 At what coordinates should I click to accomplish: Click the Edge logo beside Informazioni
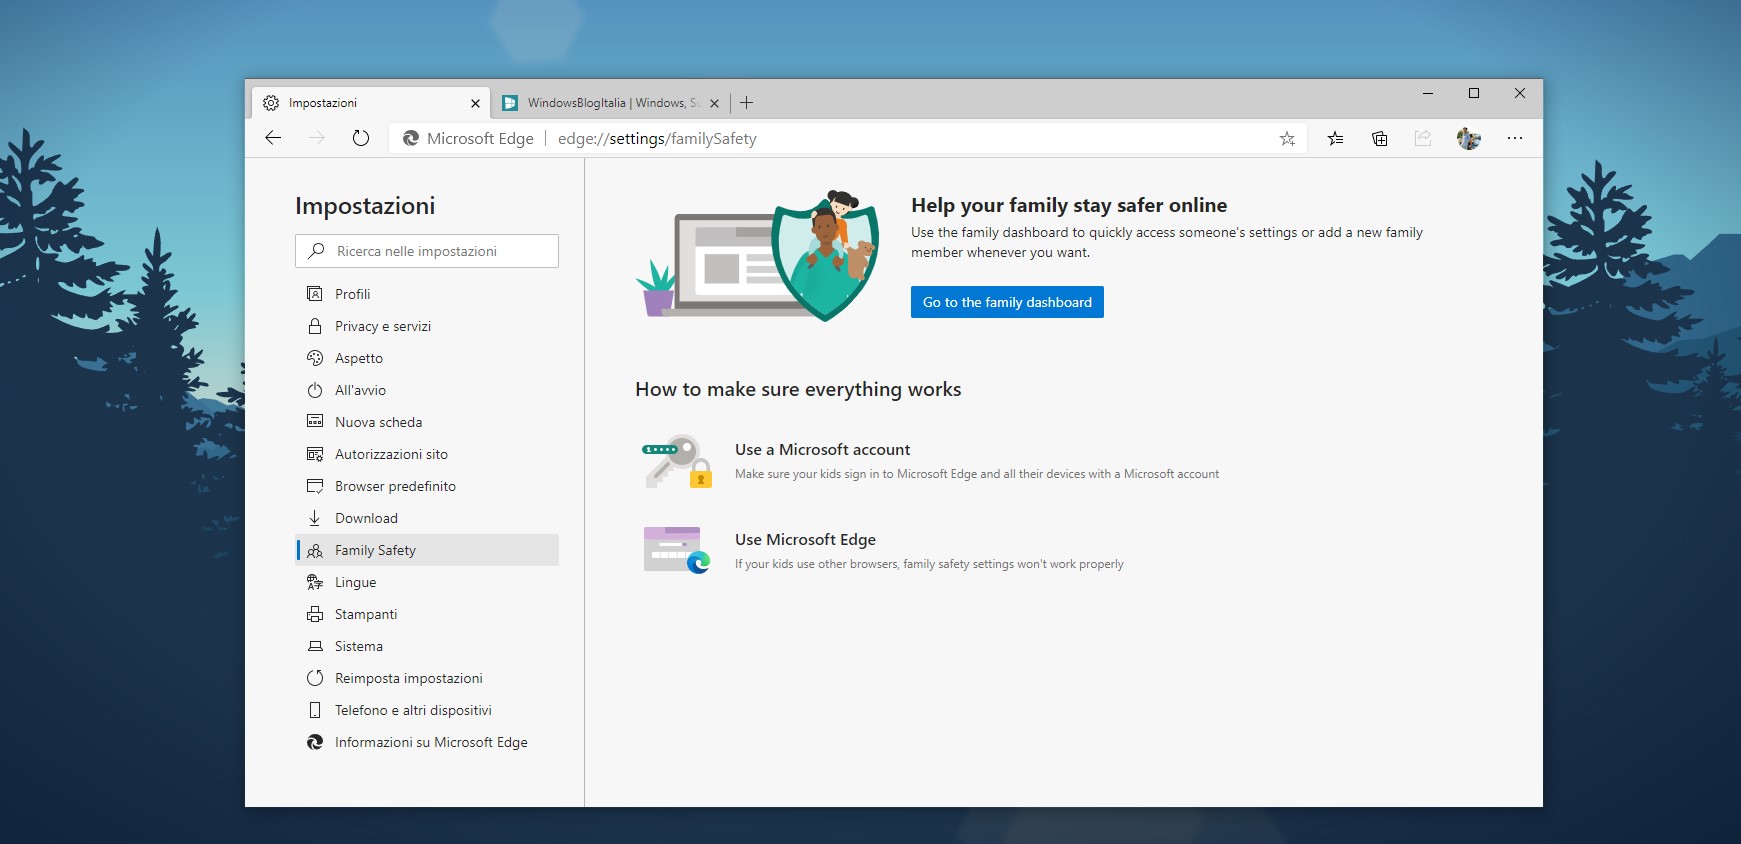tap(315, 742)
